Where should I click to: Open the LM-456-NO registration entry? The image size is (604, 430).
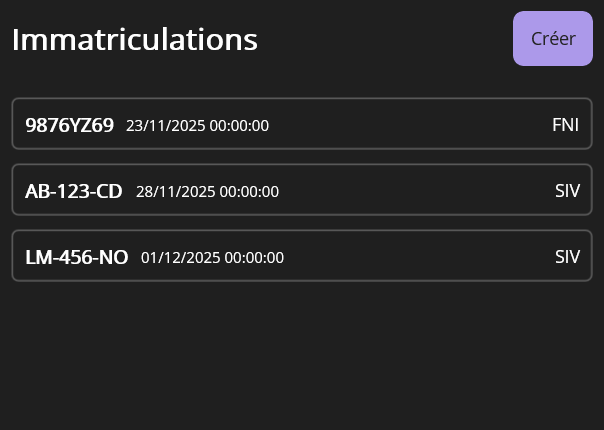(301, 256)
